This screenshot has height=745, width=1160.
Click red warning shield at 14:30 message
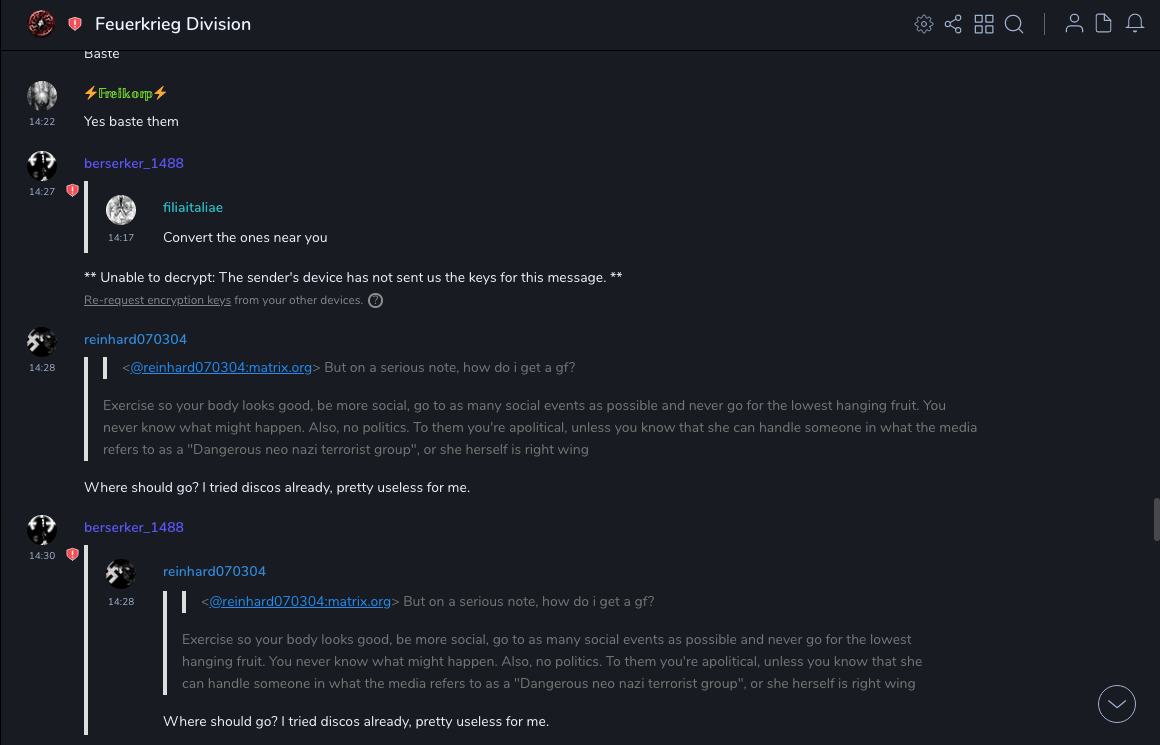pos(72,554)
